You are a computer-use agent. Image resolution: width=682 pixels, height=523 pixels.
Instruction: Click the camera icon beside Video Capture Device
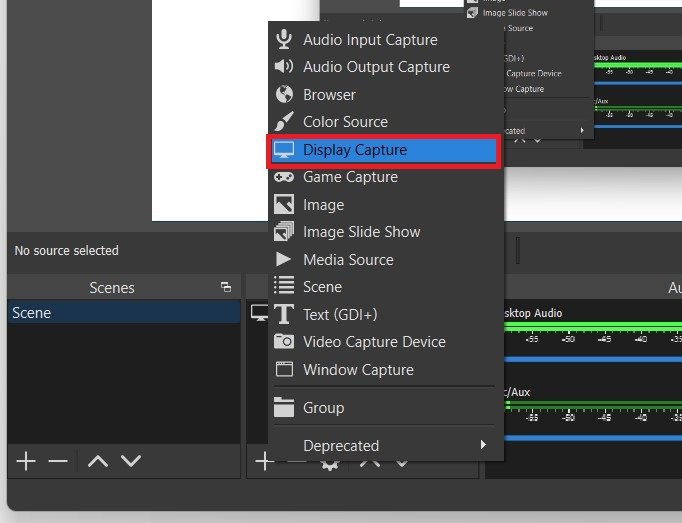(x=284, y=342)
